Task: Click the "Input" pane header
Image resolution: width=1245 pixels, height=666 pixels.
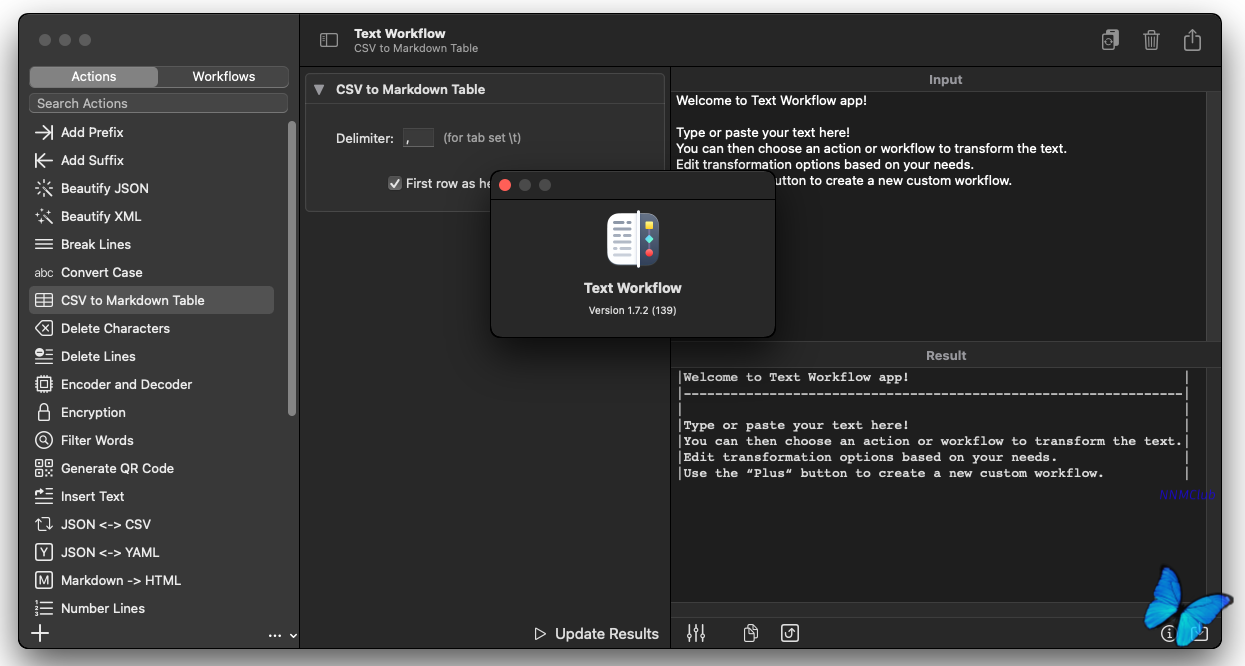Action: [946, 80]
